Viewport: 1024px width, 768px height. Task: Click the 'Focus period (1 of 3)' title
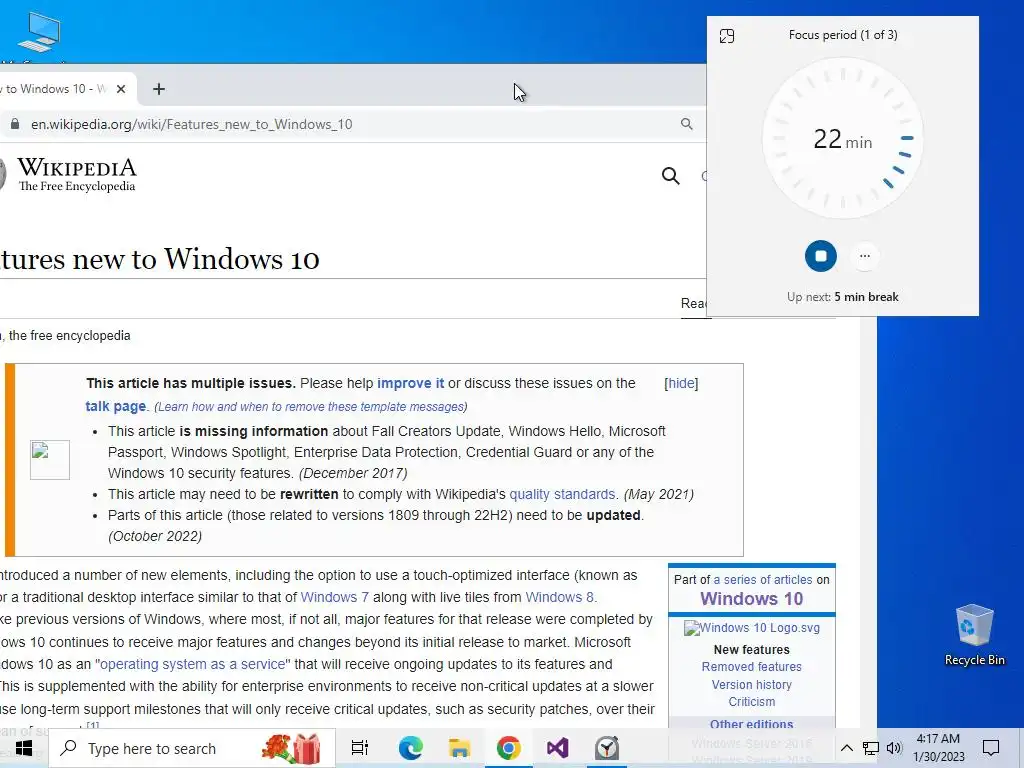click(842, 35)
